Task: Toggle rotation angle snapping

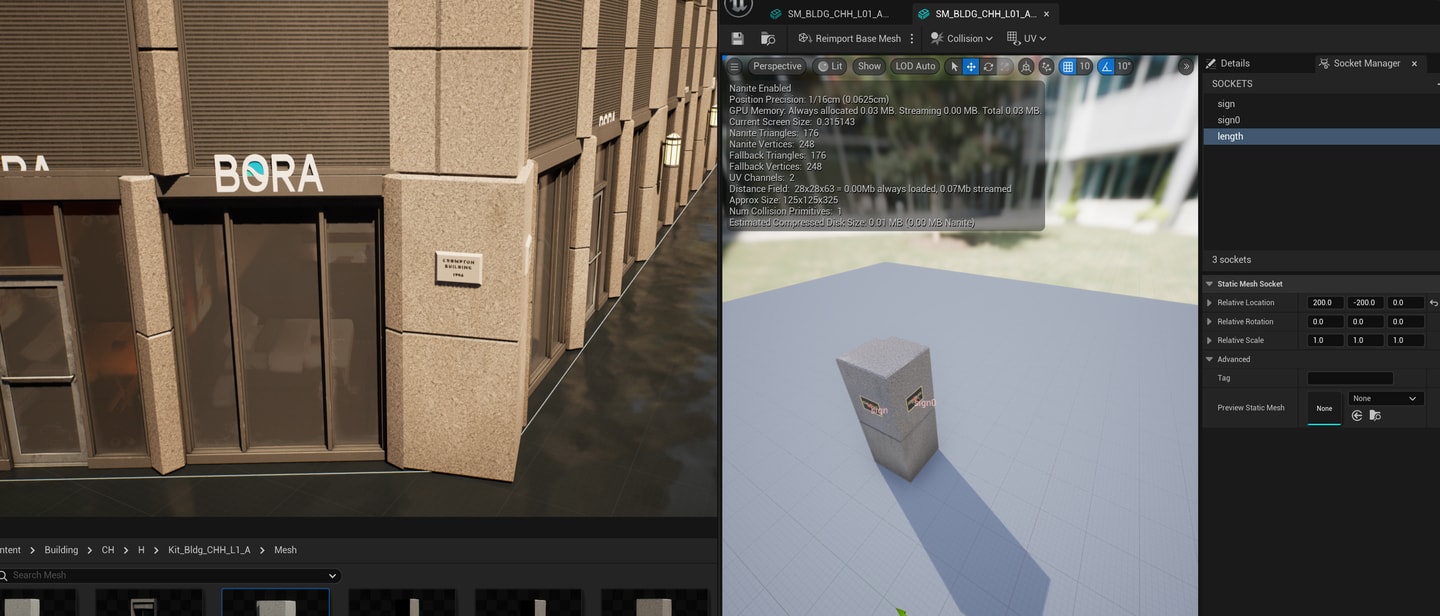Action: click(1106, 66)
